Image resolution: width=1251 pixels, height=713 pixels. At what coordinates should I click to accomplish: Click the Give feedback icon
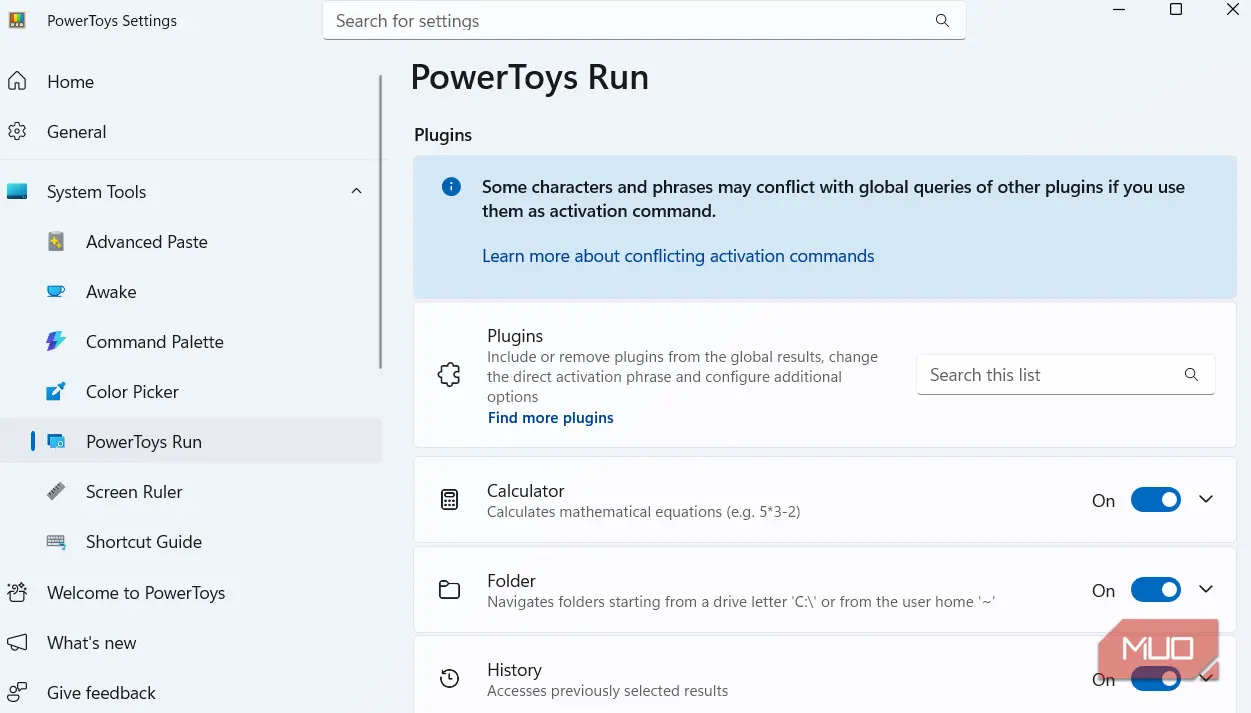[17, 693]
